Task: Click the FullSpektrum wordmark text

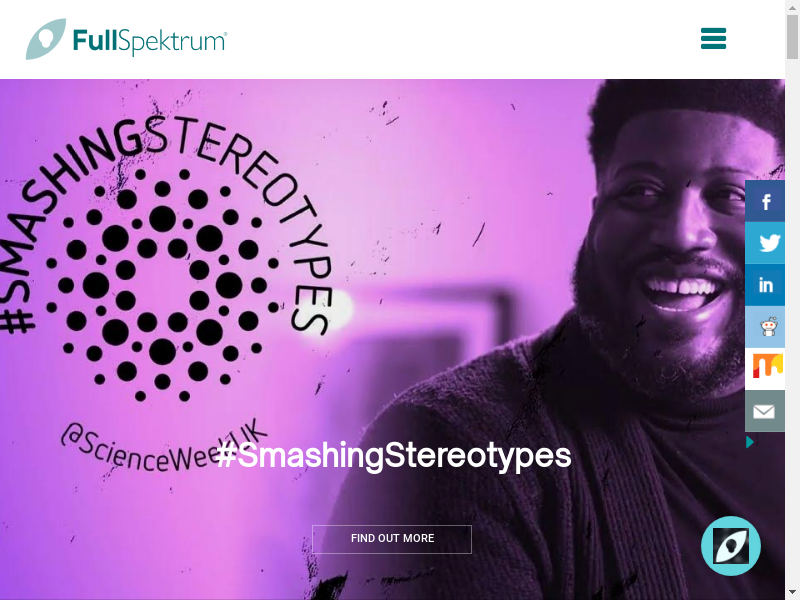Action: click(149, 41)
